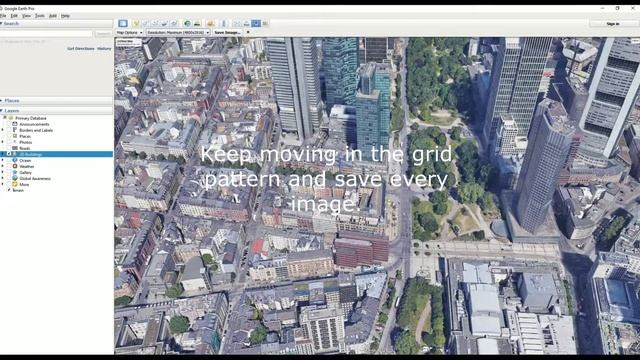Close the save image options bar
640x360 pixels.
(x=248, y=32)
